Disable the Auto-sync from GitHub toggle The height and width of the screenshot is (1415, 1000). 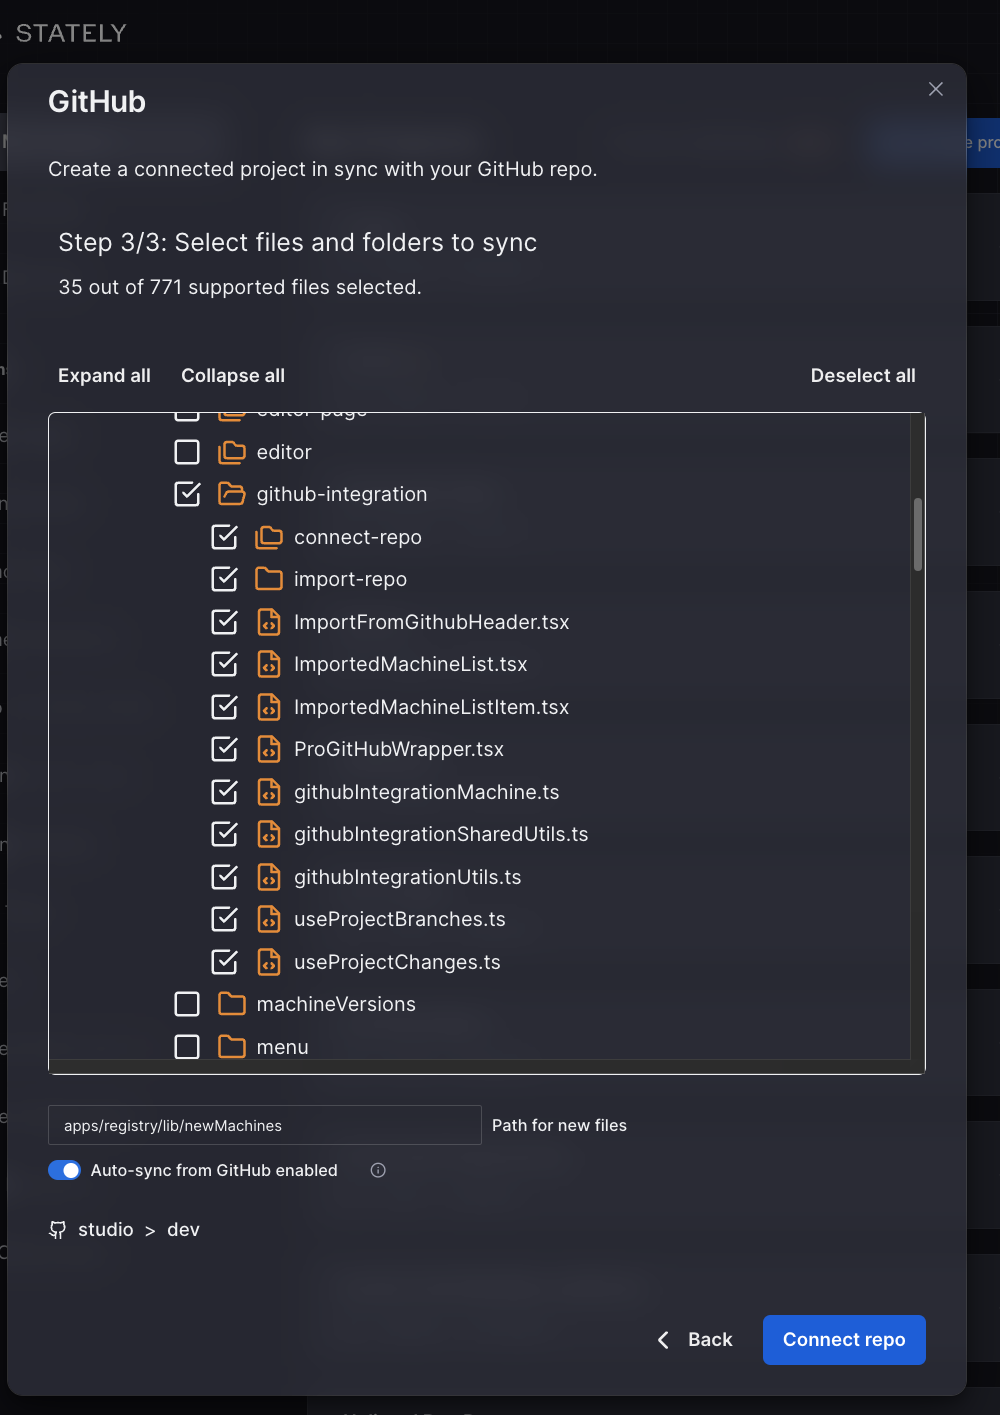coord(64,1169)
